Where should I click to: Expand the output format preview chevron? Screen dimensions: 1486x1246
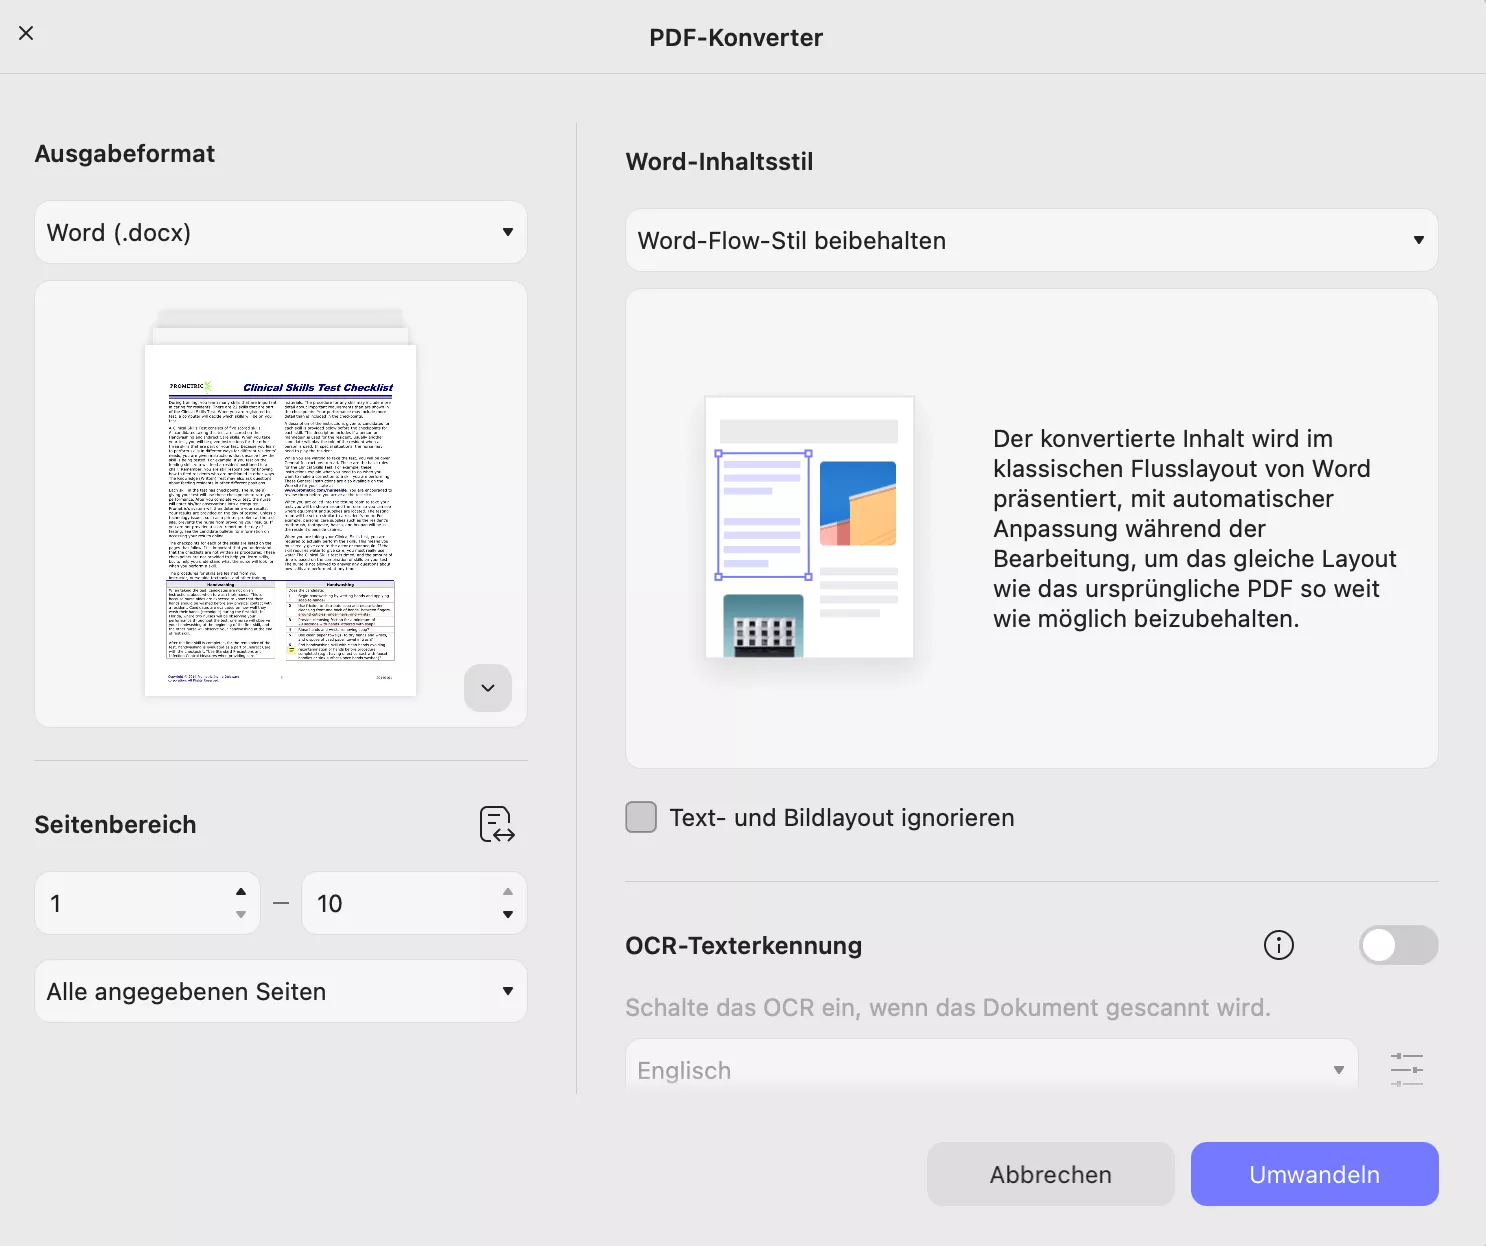click(x=488, y=688)
